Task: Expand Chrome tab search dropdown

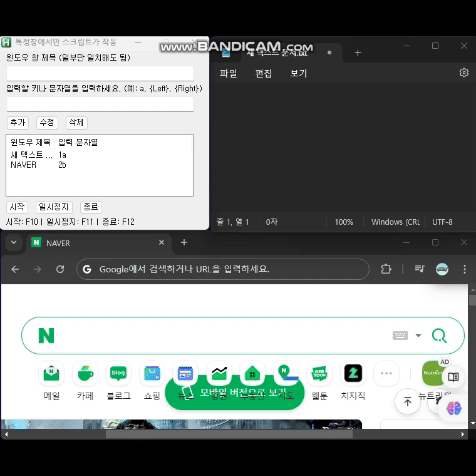Action: pos(14,242)
